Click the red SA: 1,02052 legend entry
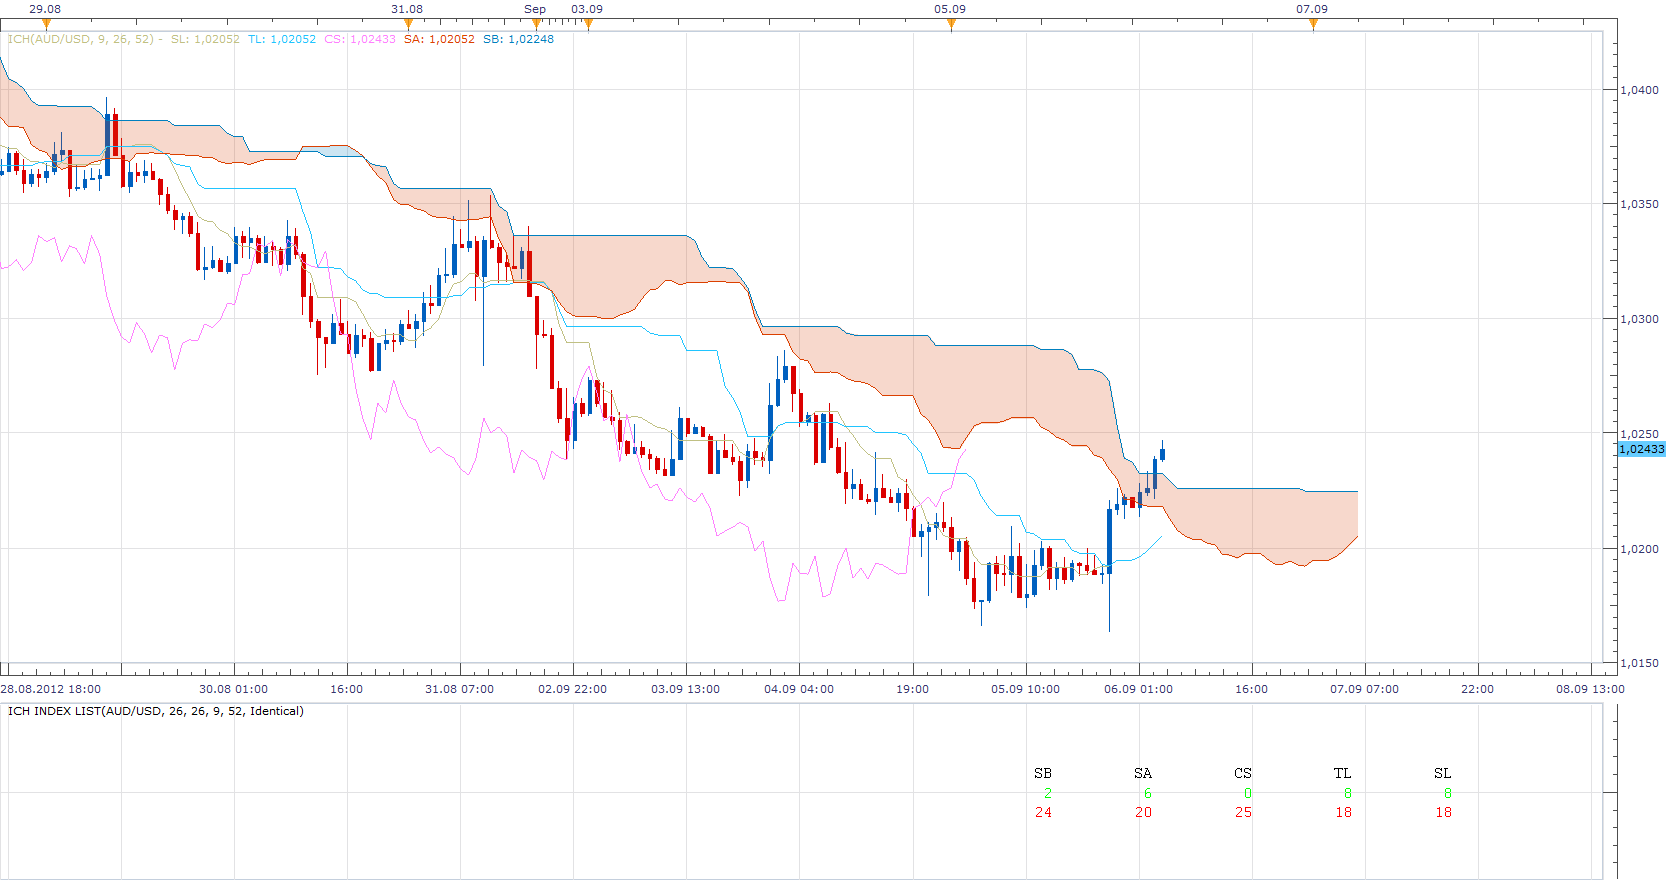Image resolution: width=1674 pixels, height=880 pixels. [x=440, y=39]
